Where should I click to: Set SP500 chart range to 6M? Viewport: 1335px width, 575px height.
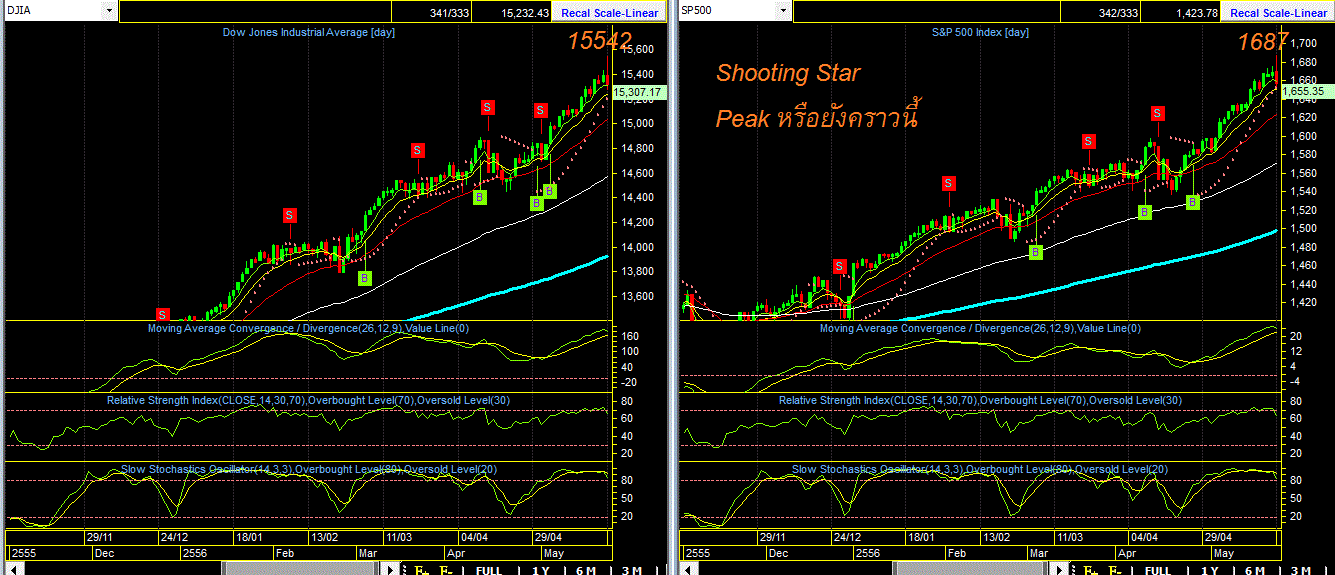tap(1257, 570)
